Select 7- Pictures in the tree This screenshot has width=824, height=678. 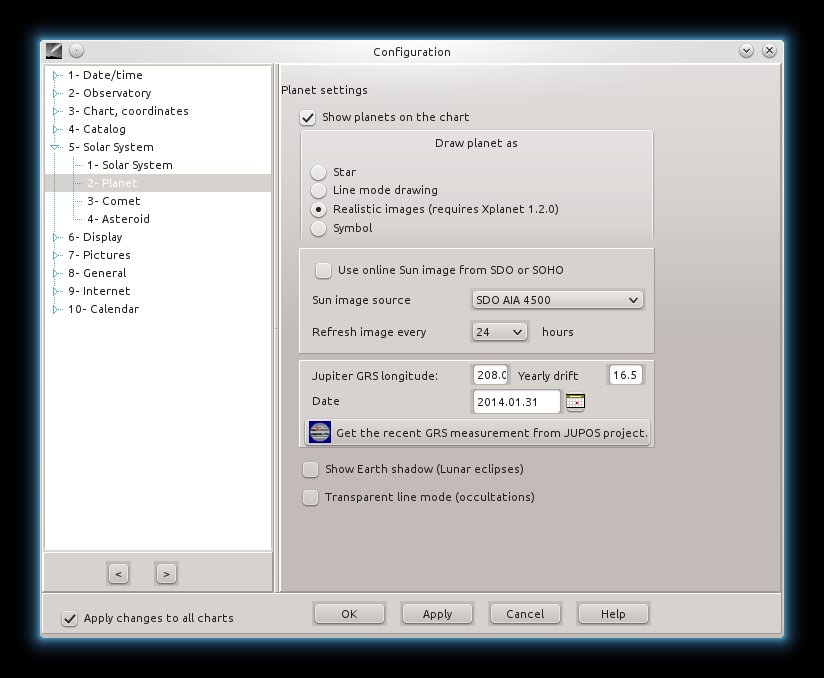click(x=99, y=255)
